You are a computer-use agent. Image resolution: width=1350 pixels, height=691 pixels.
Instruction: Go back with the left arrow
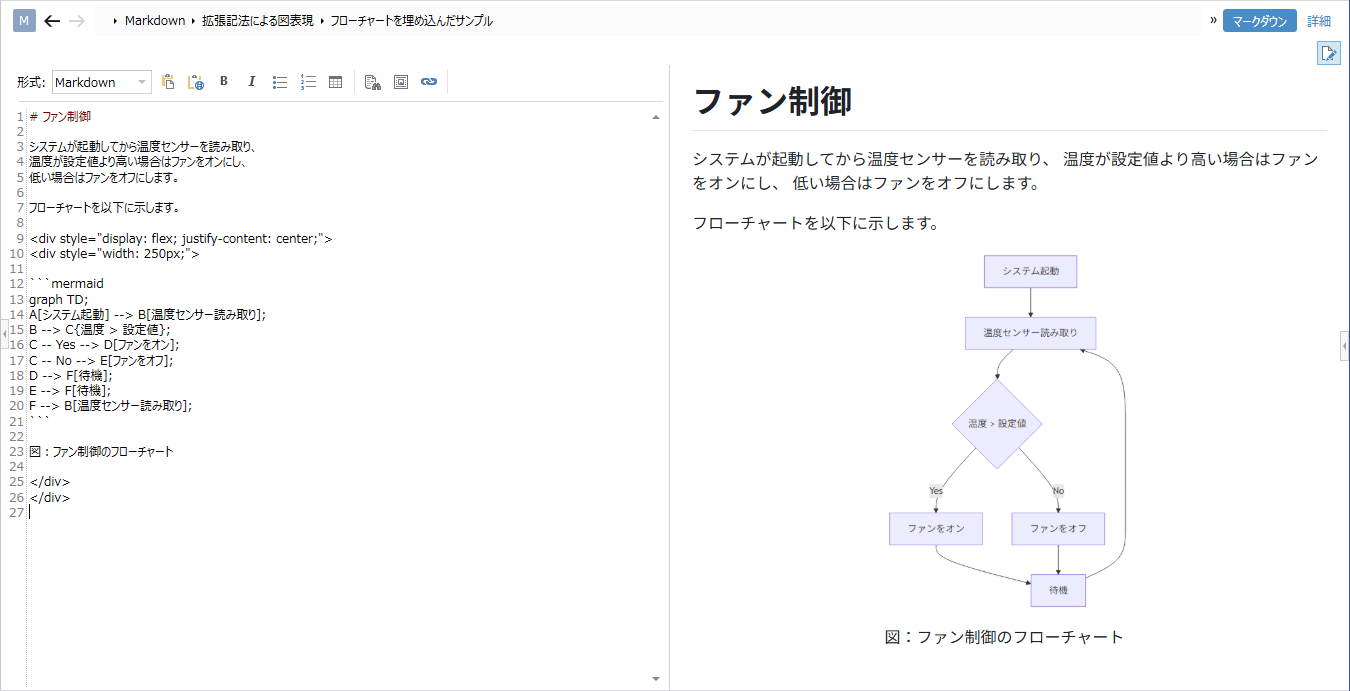[53, 21]
